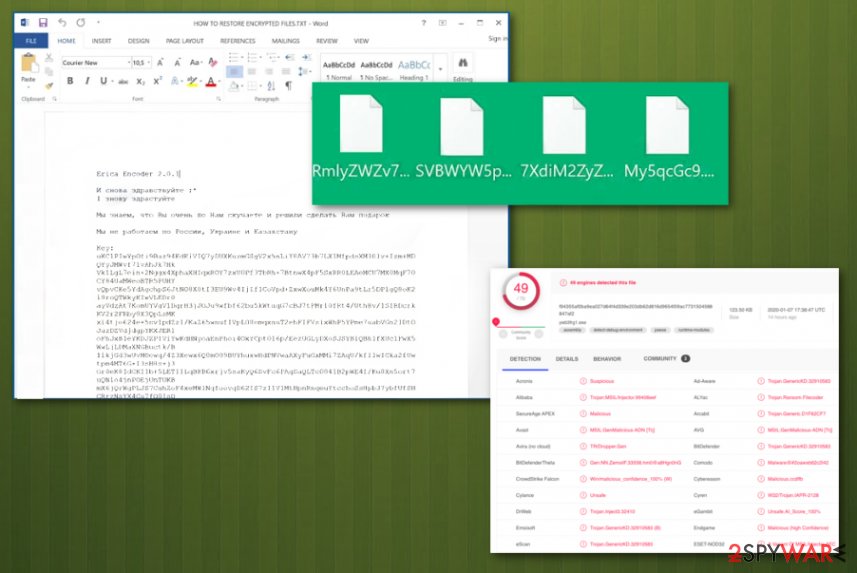
Task: Apply strikethrough to text
Action: [x=123, y=81]
